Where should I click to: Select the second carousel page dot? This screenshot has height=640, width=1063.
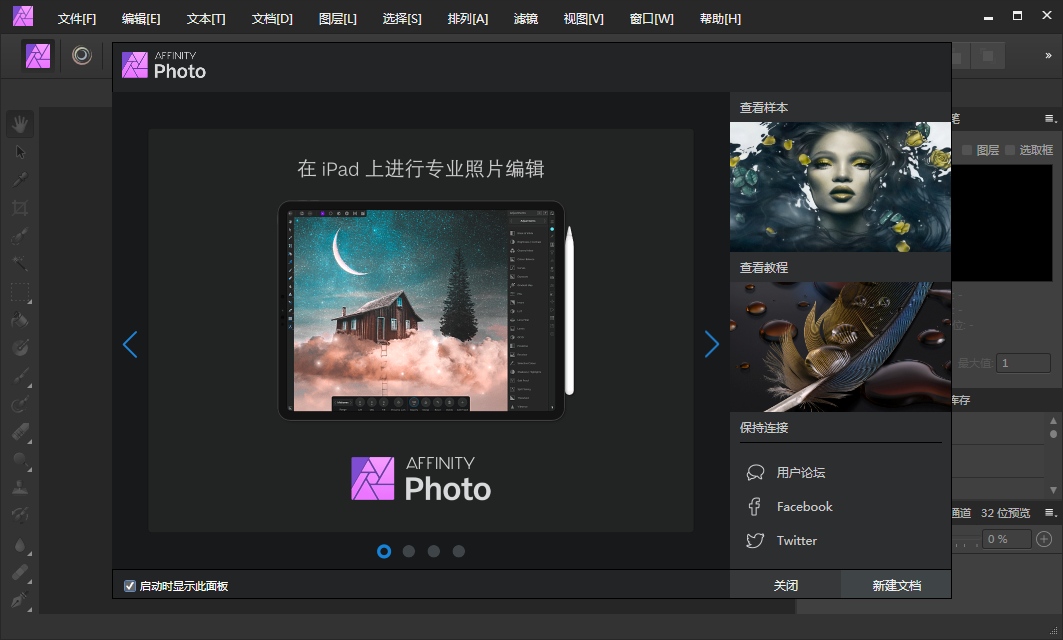pos(409,551)
